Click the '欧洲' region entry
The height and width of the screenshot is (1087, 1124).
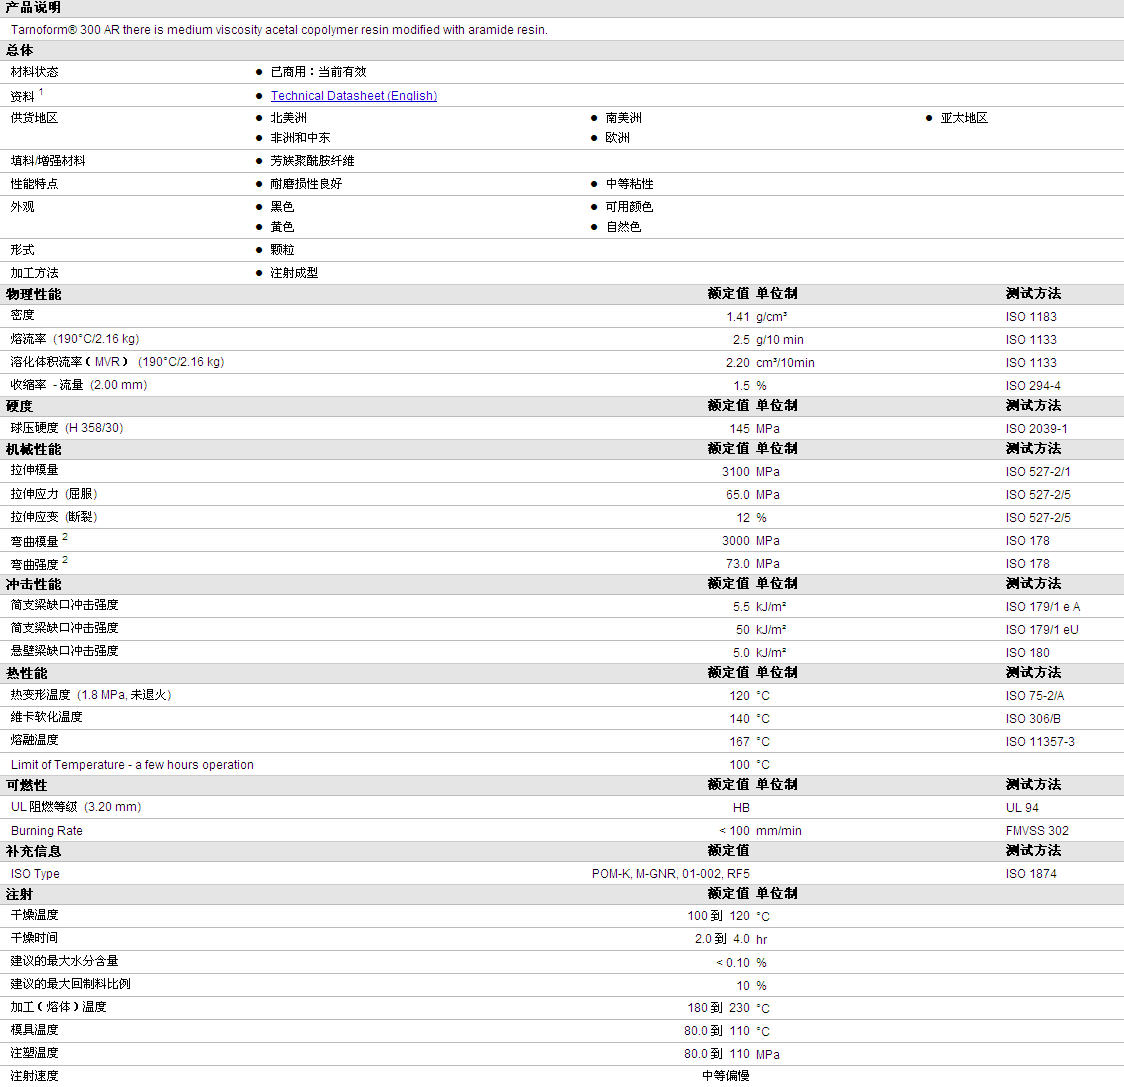click(617, 138)
